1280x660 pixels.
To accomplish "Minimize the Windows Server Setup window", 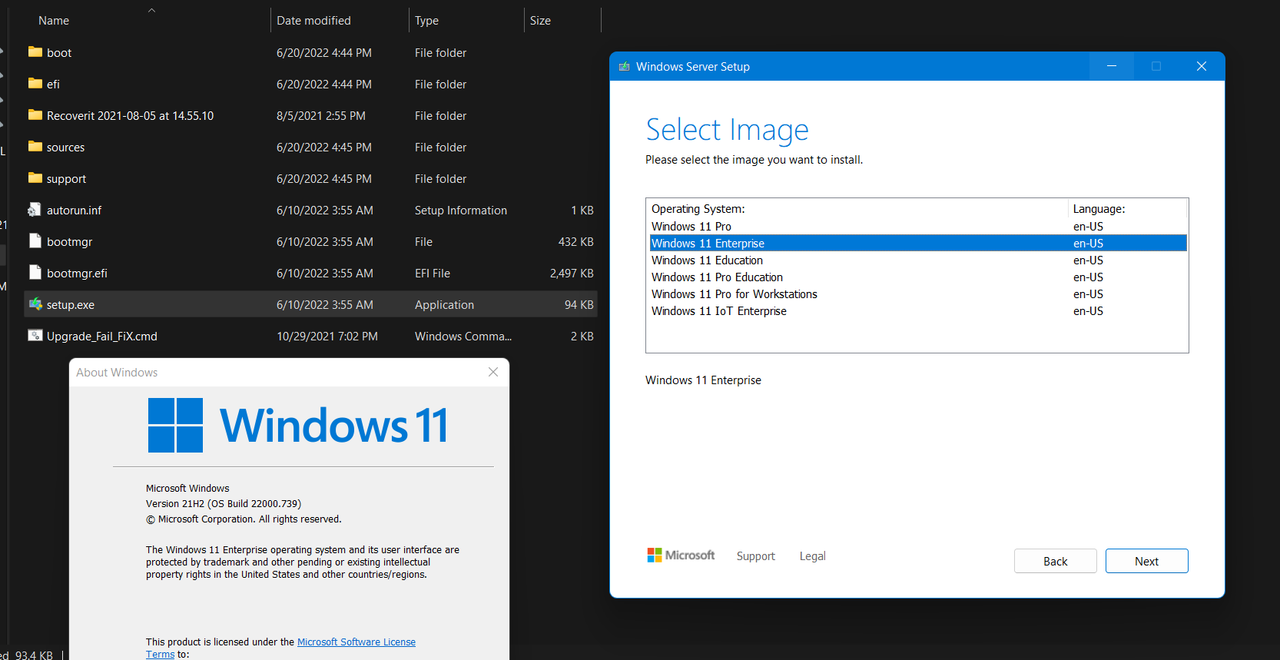I will point(1111,66).
